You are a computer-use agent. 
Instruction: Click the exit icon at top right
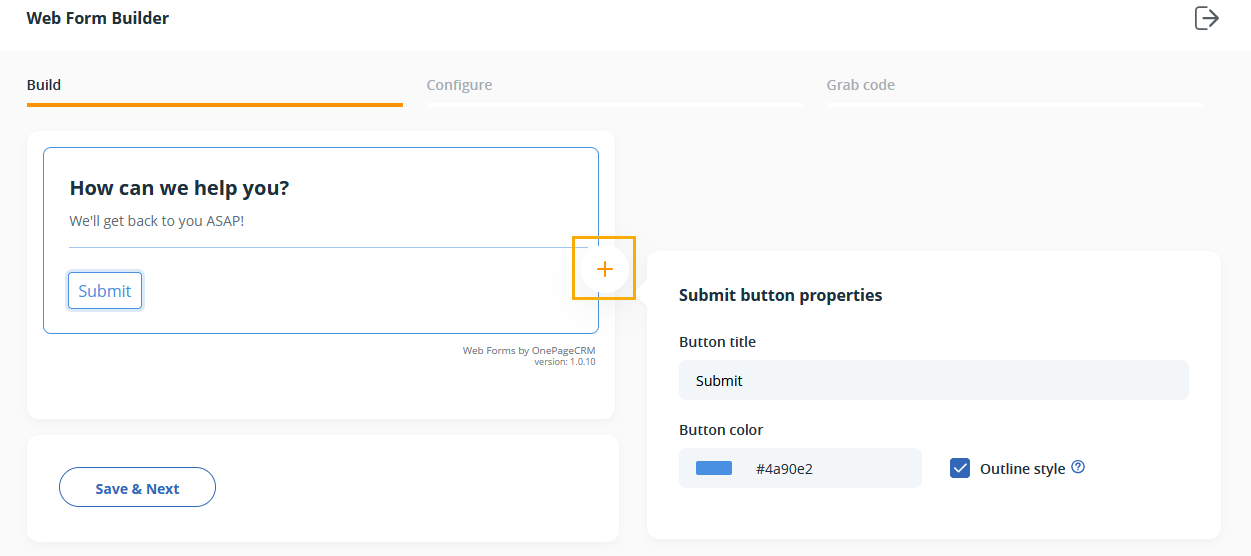tap(1207, 18)
